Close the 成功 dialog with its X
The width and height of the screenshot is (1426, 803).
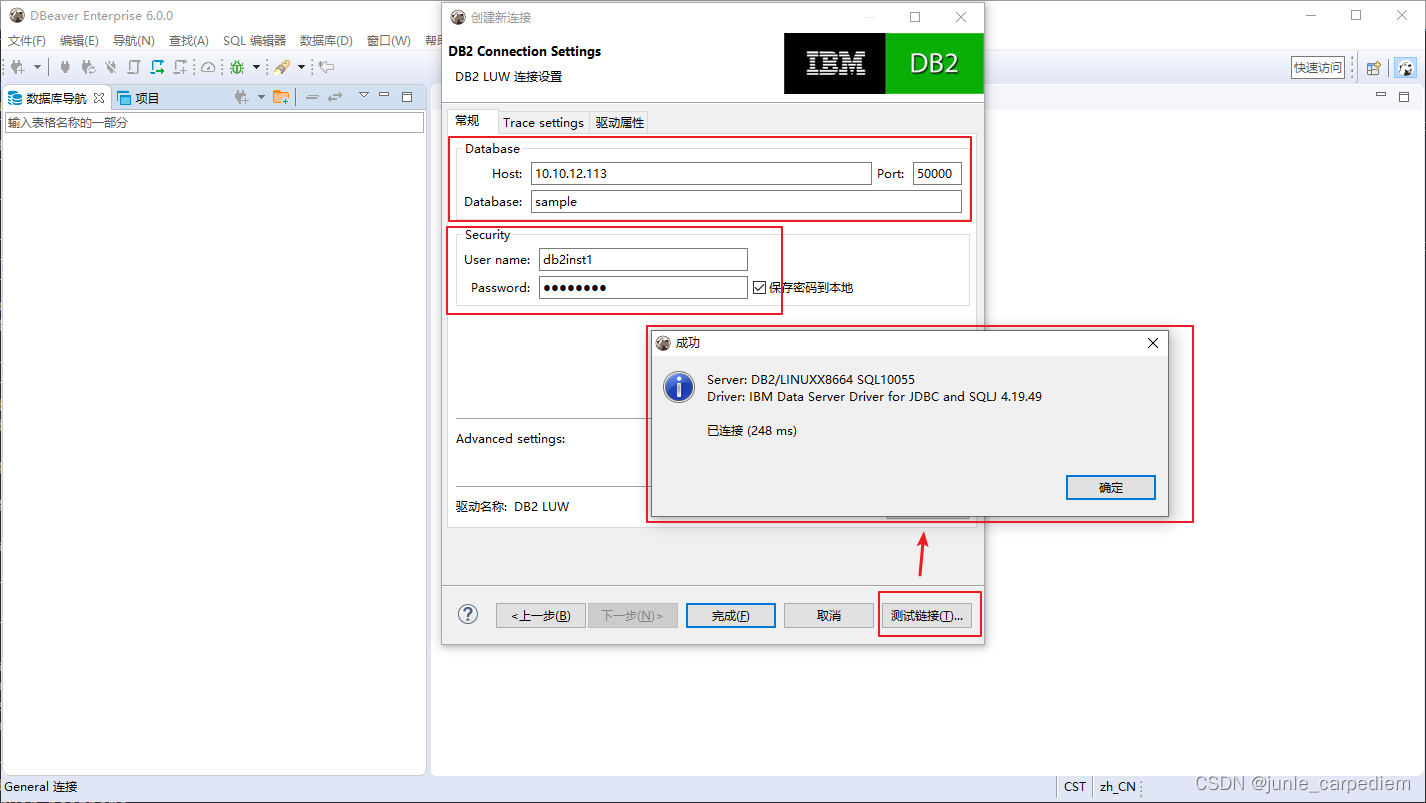(x=1153, y=342)
